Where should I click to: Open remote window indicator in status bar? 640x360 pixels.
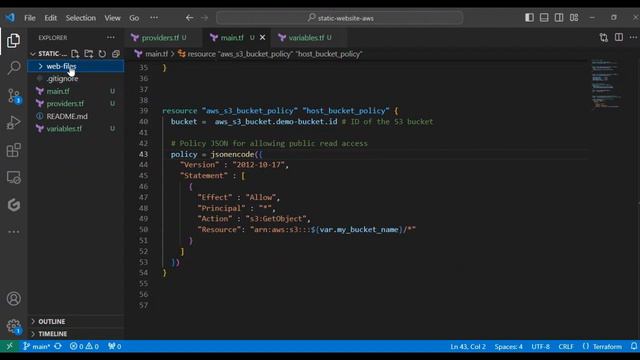tap(9, 346)
